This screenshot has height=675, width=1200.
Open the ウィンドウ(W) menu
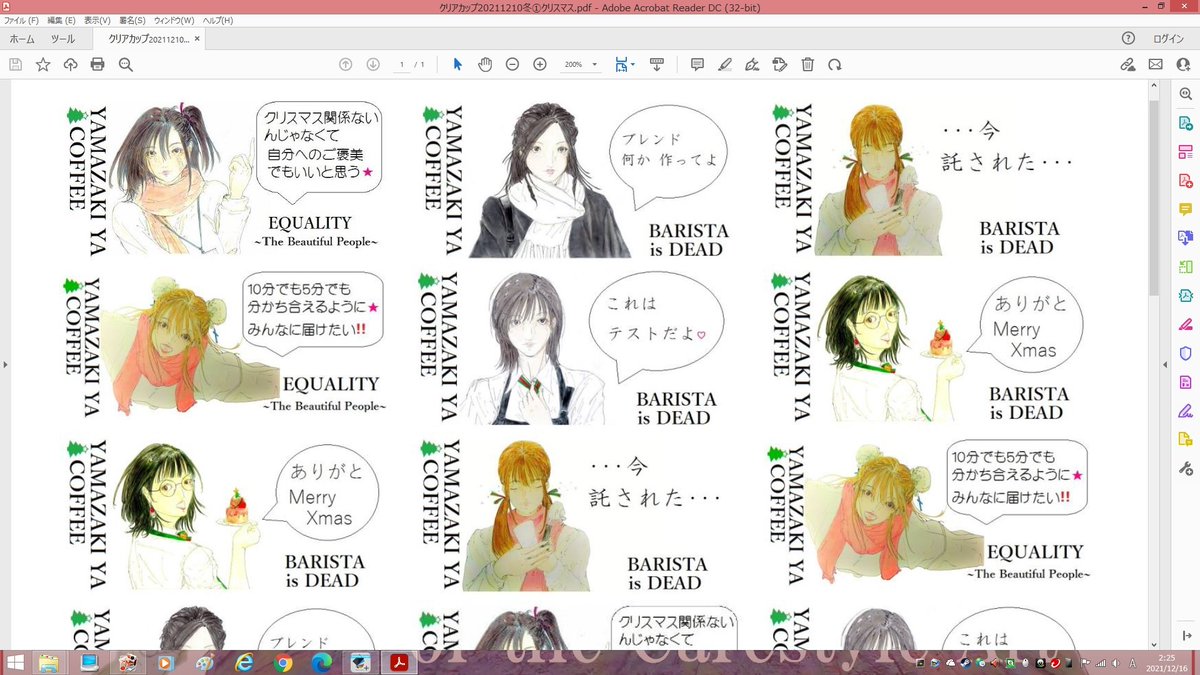pyautogui.click(x=174, y=20)
